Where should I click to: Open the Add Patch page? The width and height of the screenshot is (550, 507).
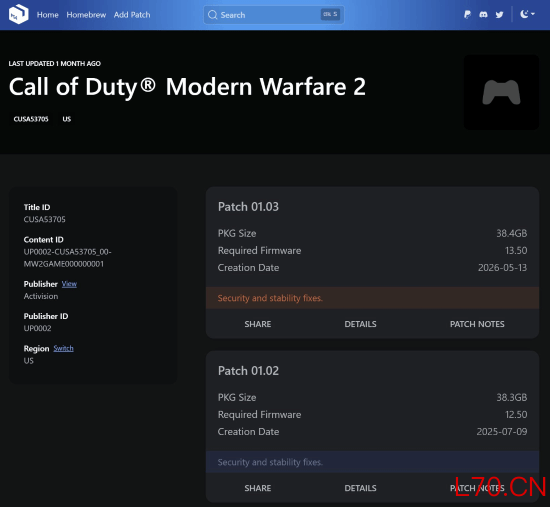(132, 15)
